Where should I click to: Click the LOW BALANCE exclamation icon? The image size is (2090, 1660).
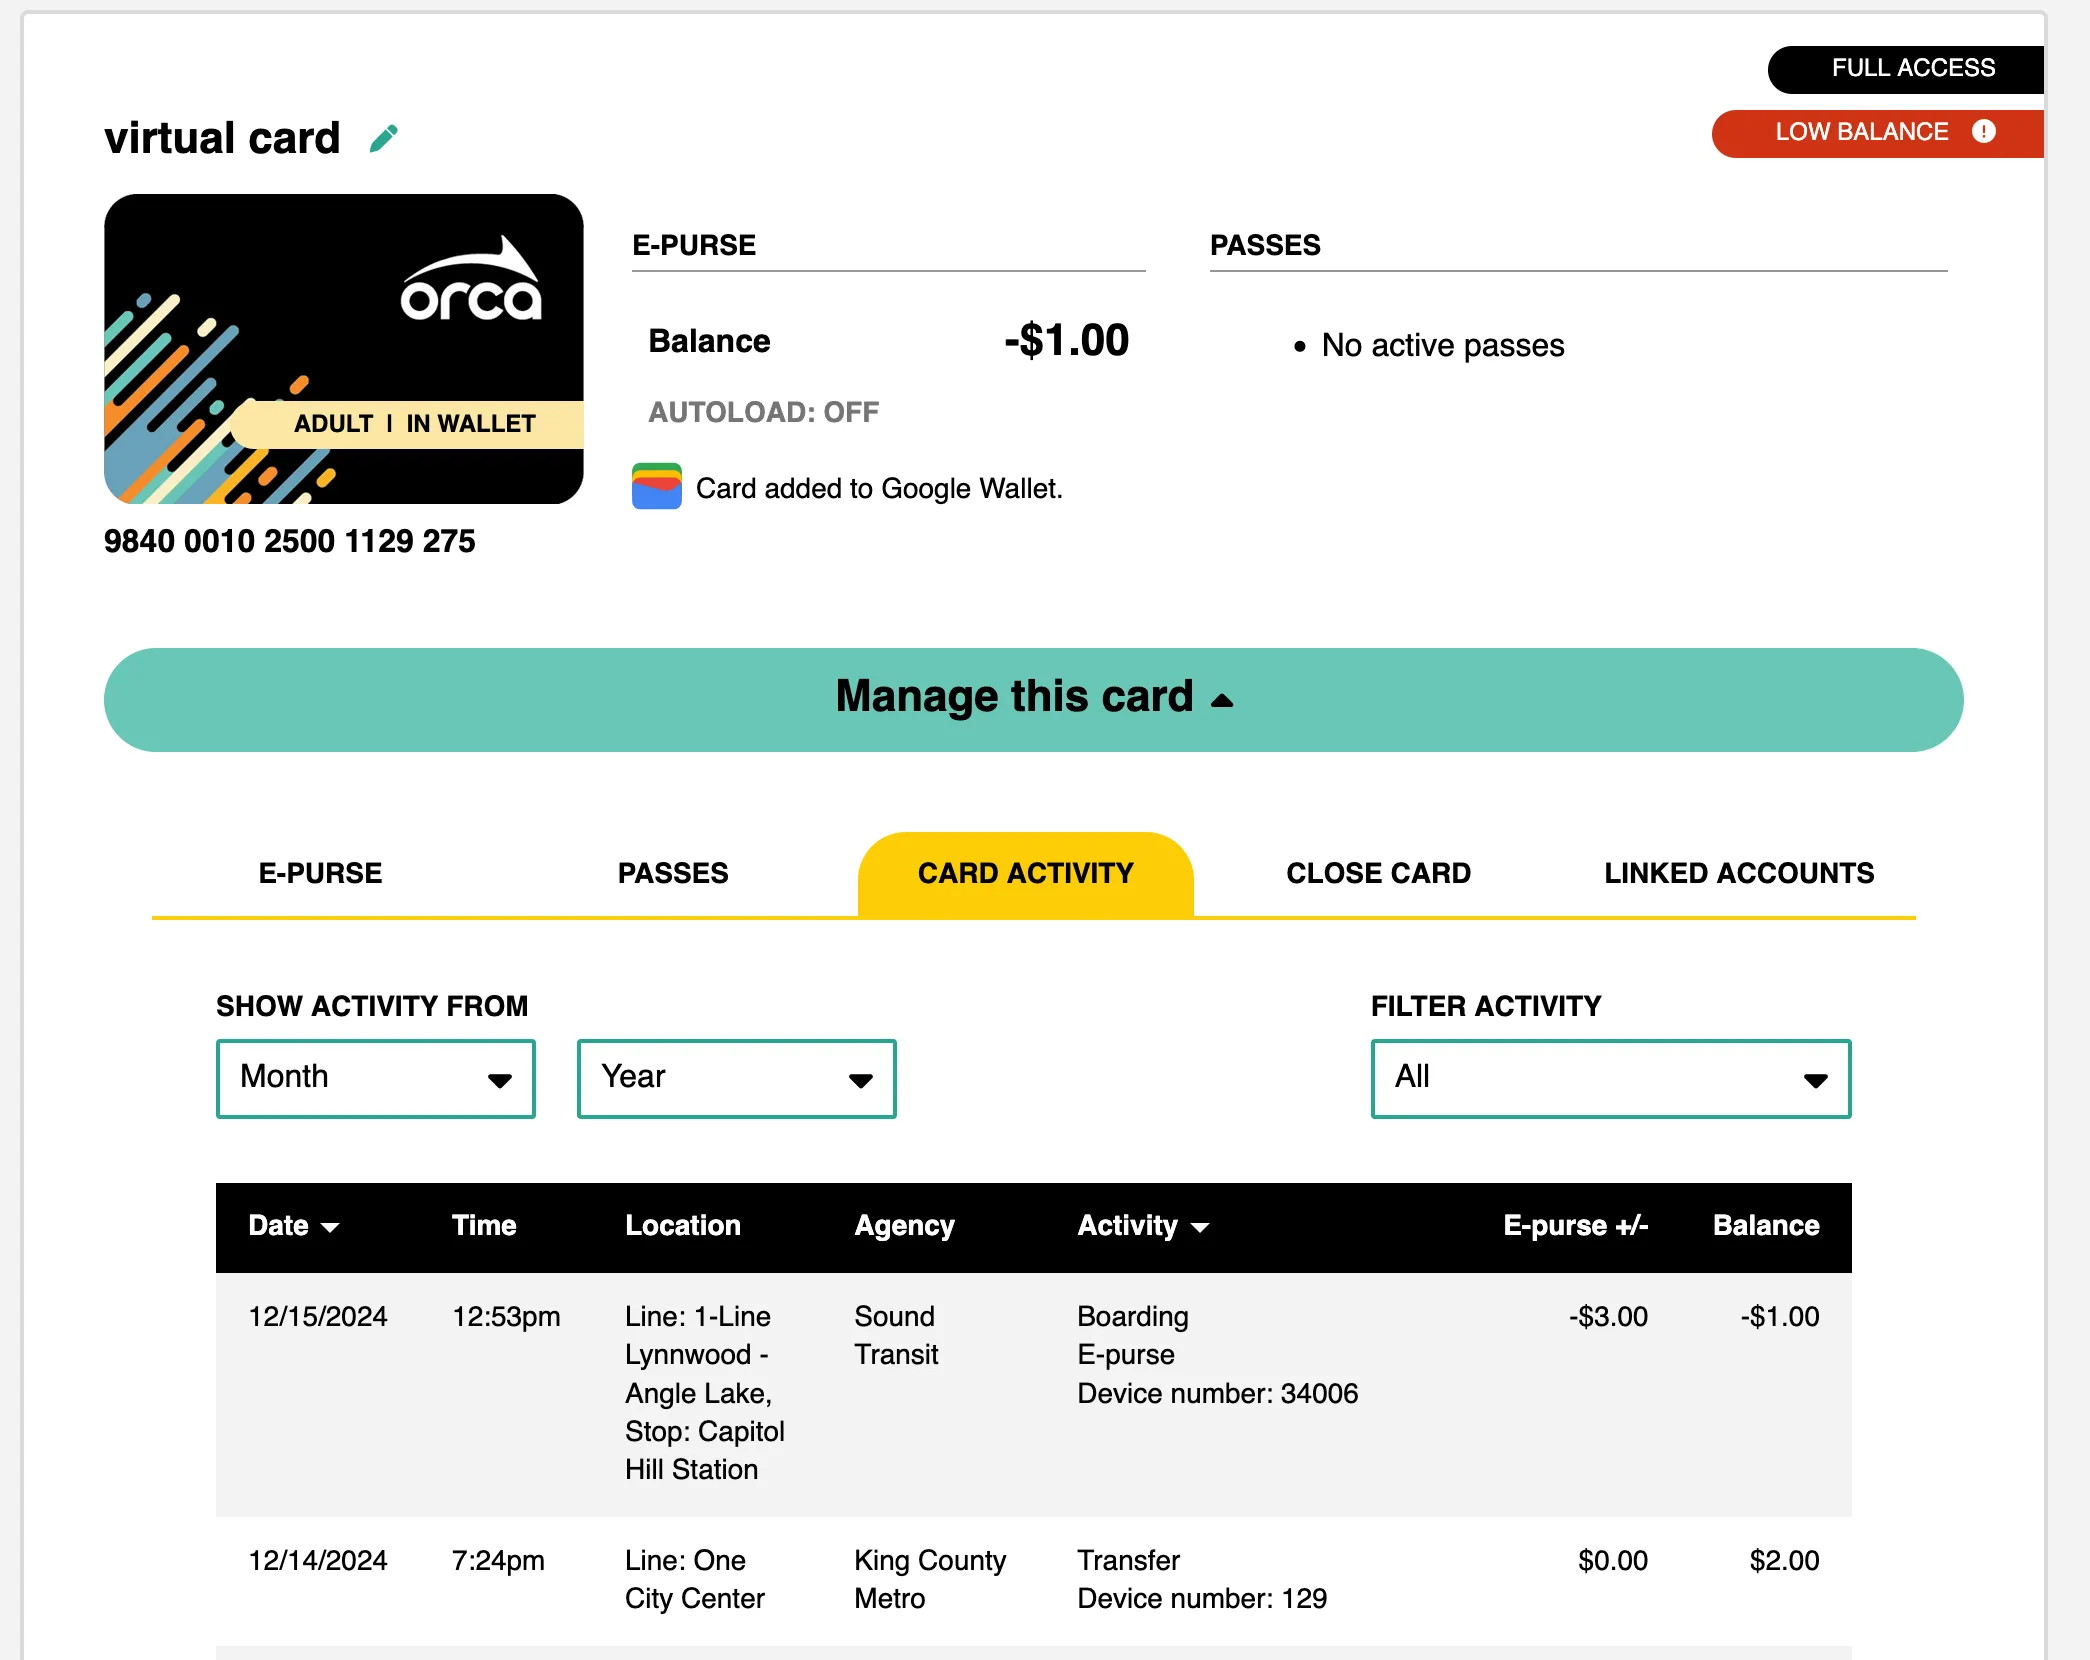(x=1984, y=132)
